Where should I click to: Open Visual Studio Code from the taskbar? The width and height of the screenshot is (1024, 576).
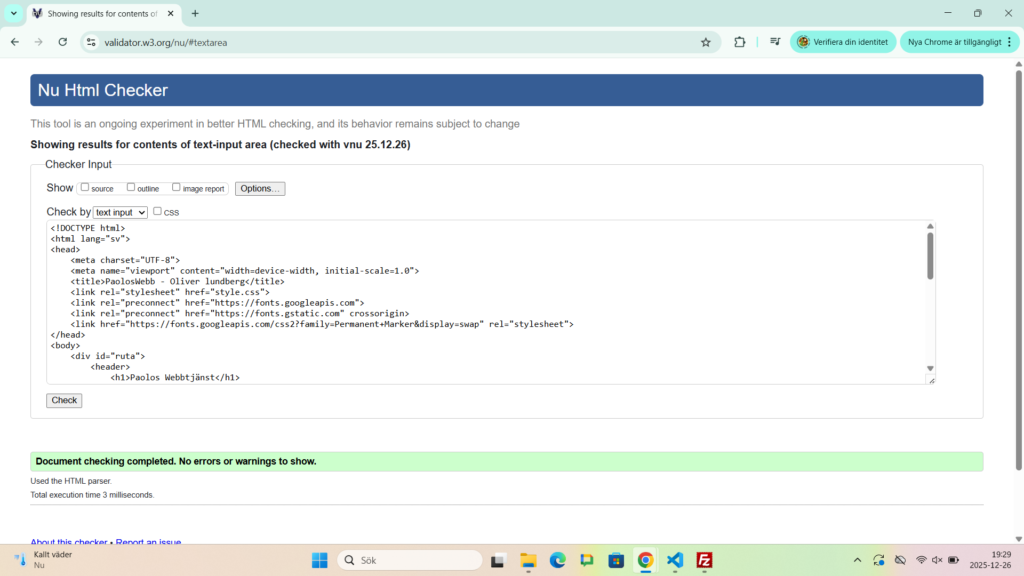point(674,560)
